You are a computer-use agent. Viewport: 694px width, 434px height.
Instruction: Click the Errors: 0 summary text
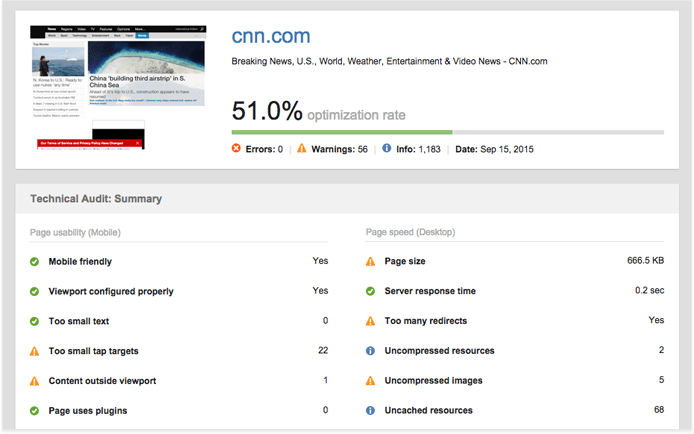tap(264, 149)
